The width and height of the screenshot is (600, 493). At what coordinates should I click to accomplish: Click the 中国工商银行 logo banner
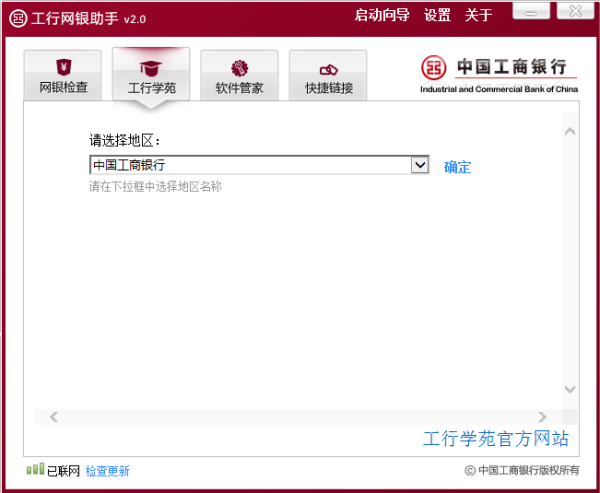click(499, 75)
